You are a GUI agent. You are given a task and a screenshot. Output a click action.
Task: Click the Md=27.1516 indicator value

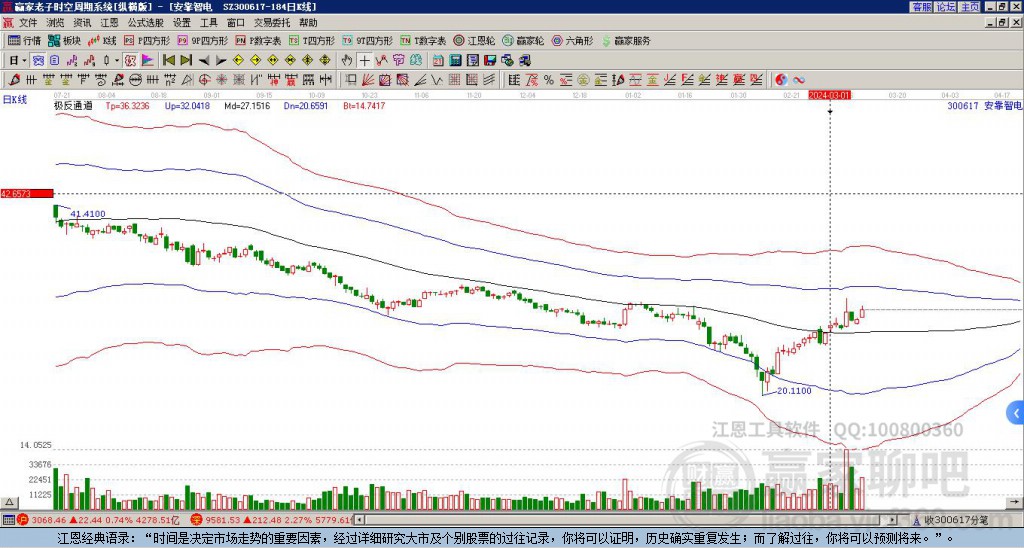coord(247,106)
